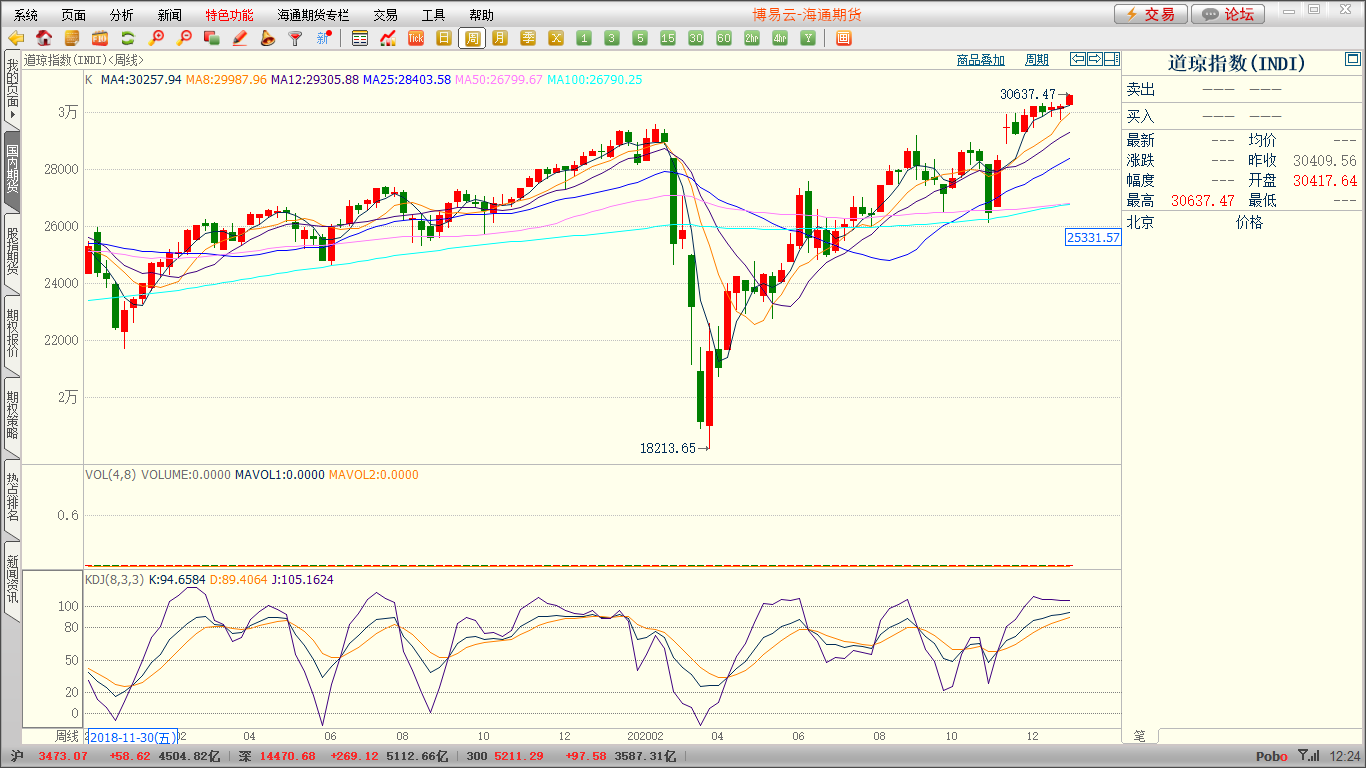
Task: Open the quote list table icon
Action: 360,38
